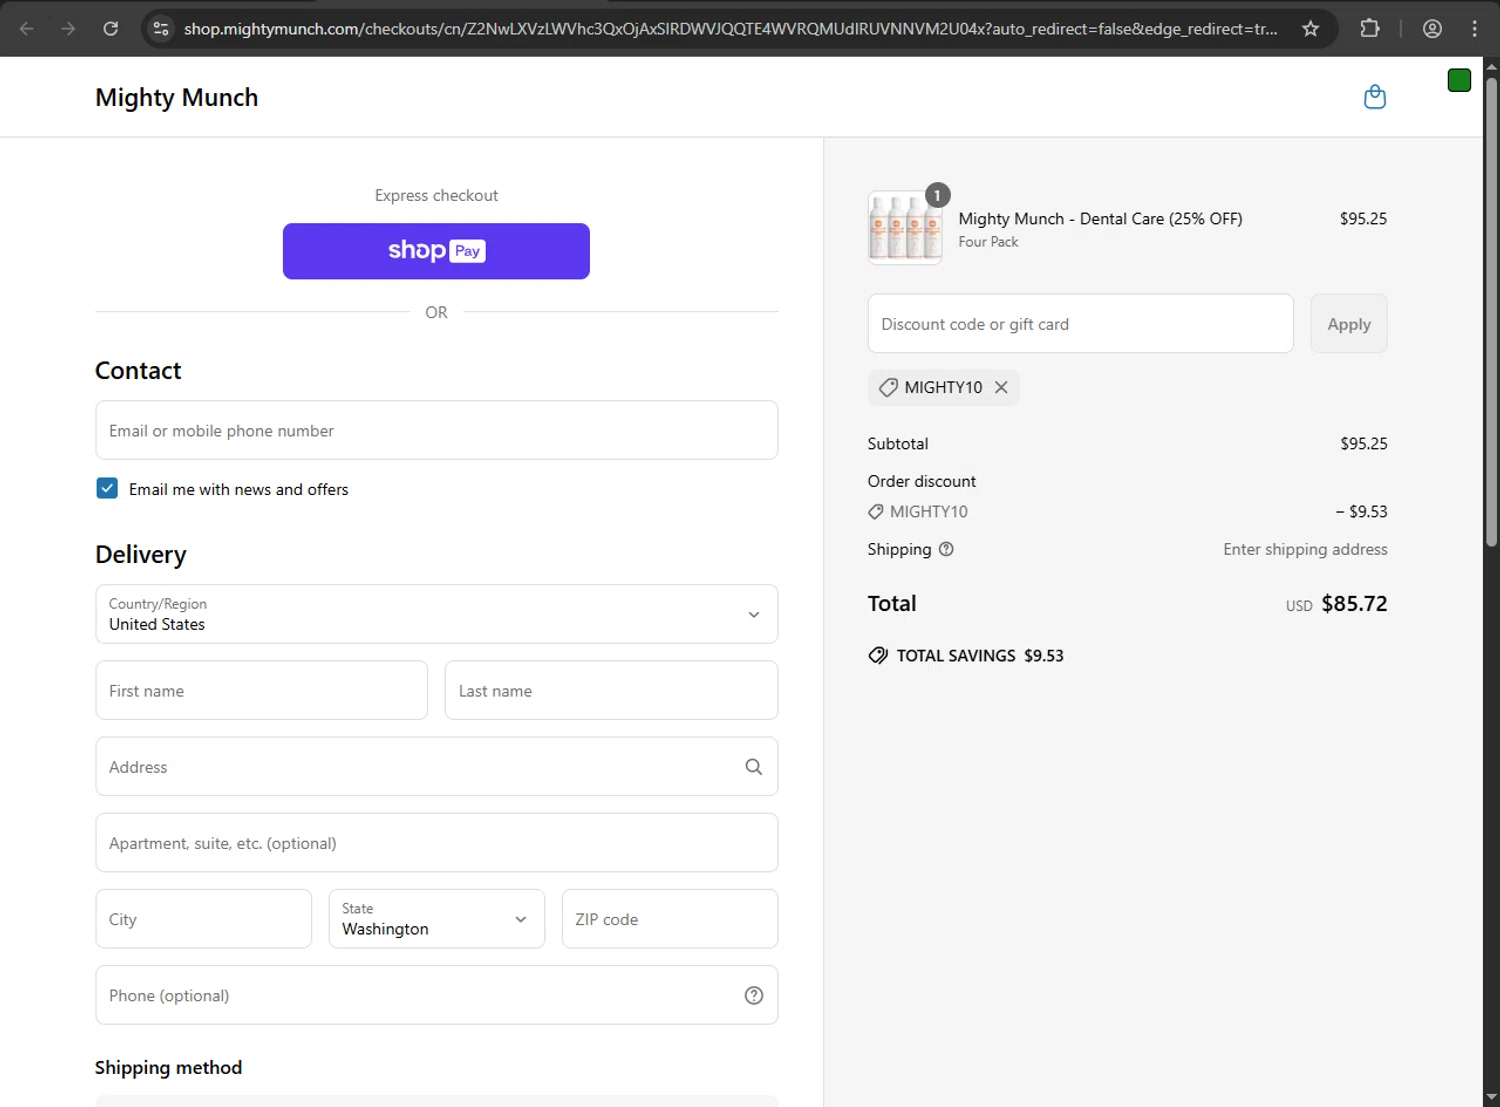
Task: Click the address search magnifier icon
Action: point(754,767)
